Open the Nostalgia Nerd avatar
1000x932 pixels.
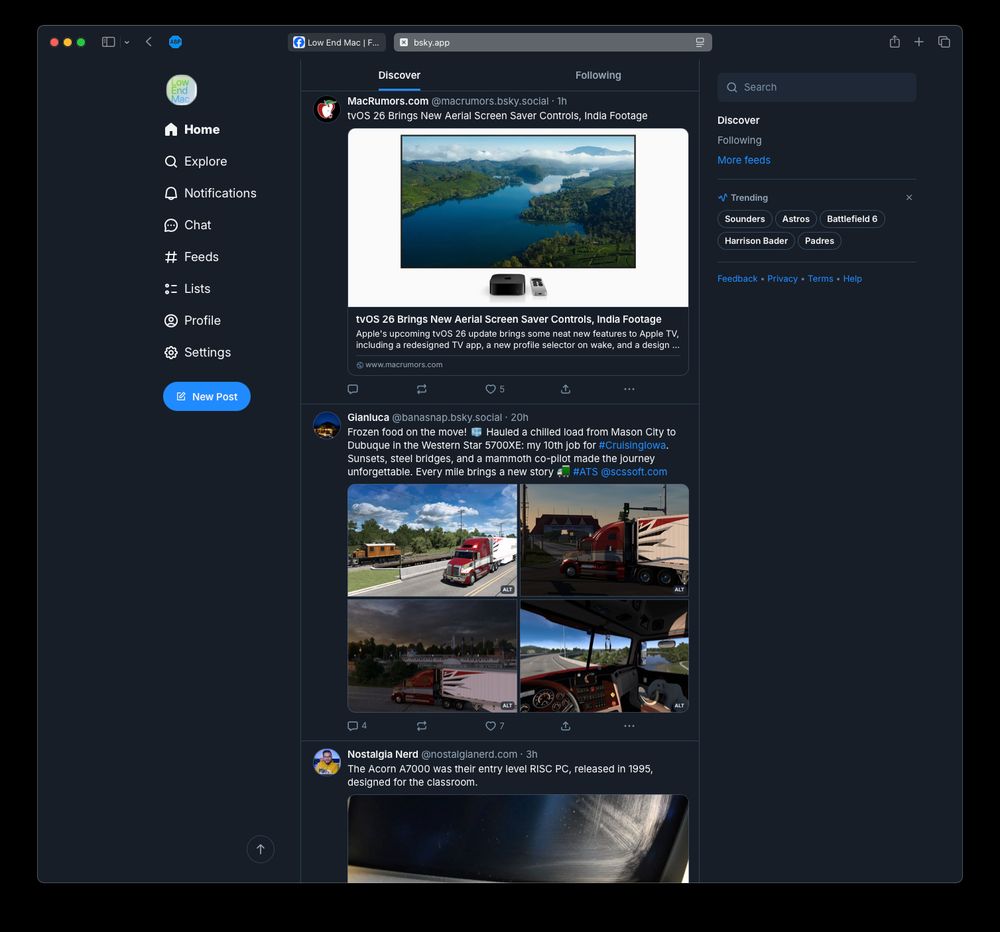point(327,762)
